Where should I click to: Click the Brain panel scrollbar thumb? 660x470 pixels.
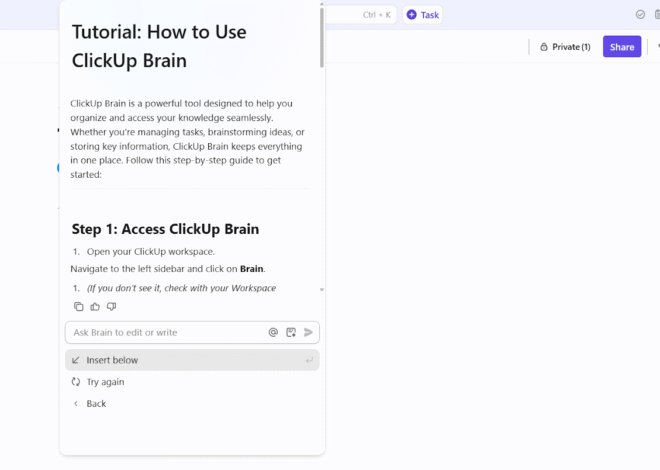(x=322, y=38)
